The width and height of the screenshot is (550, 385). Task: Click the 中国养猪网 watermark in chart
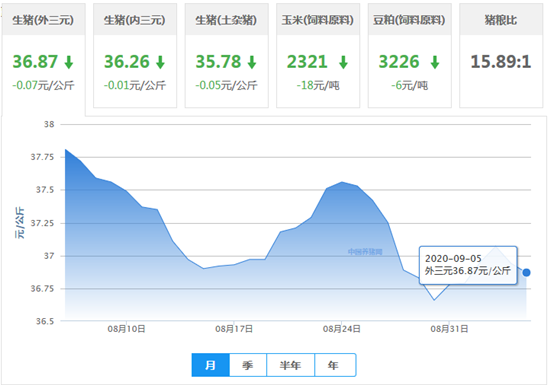coord(365,252)
